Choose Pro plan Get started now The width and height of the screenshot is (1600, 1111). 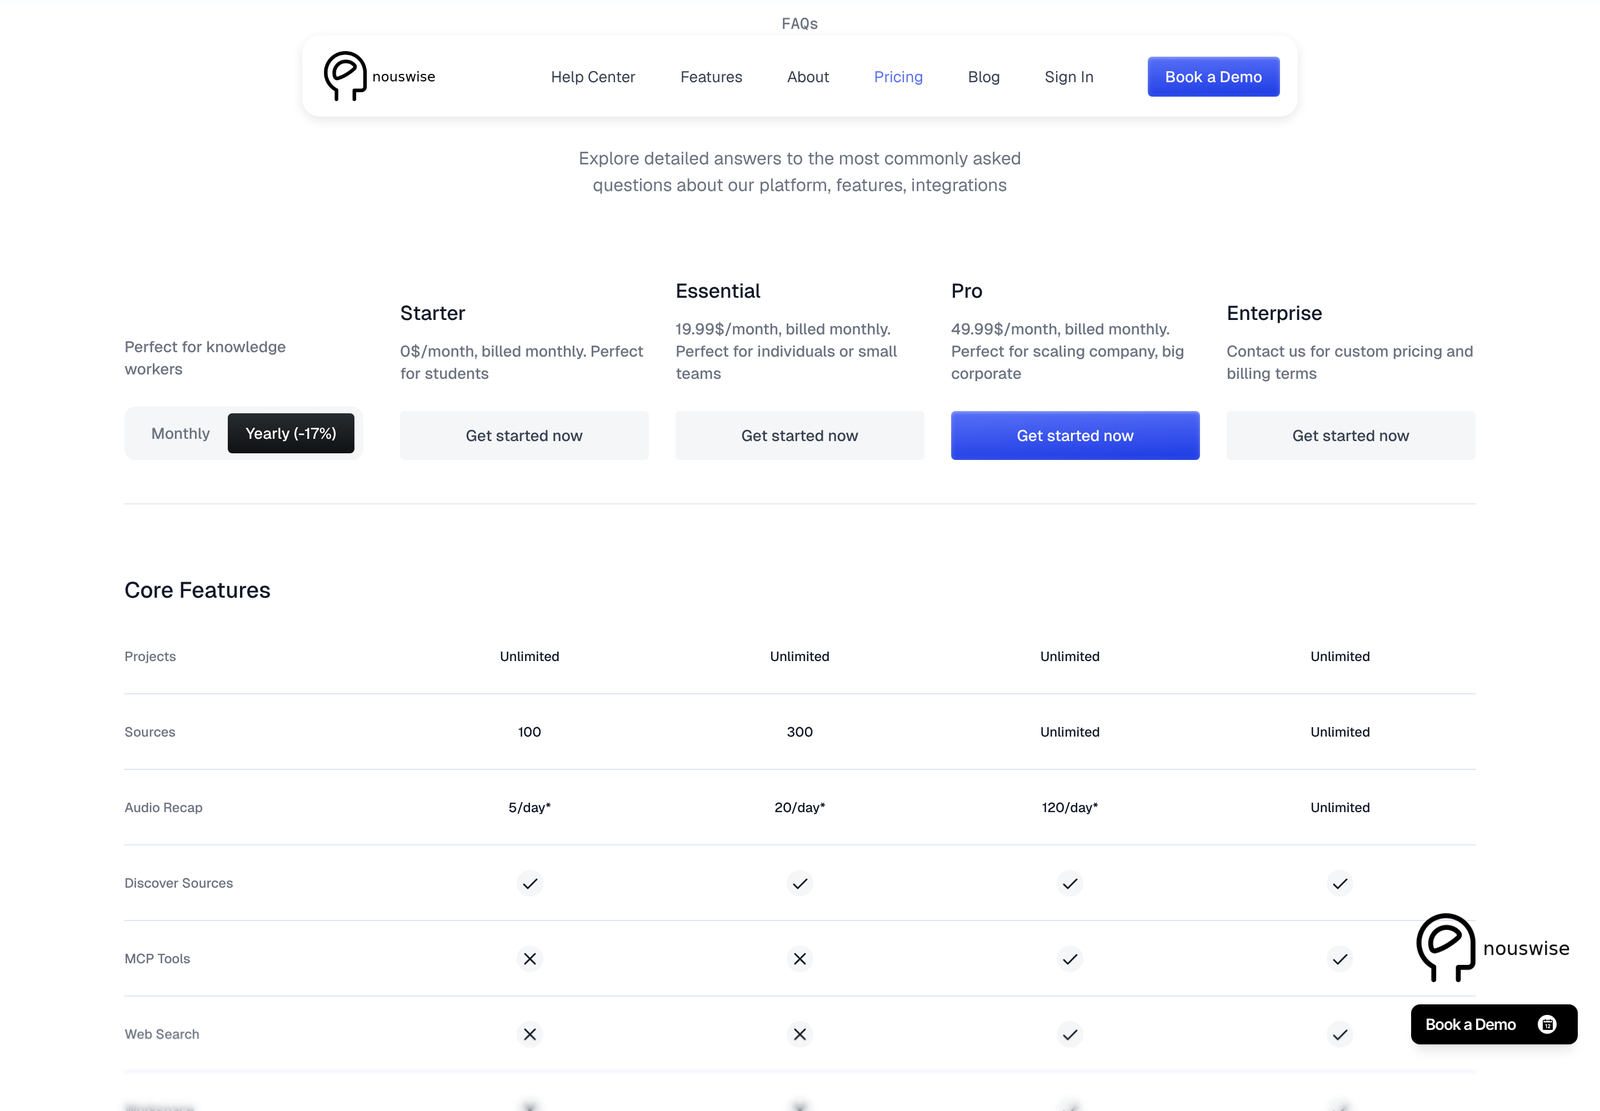1075,435
